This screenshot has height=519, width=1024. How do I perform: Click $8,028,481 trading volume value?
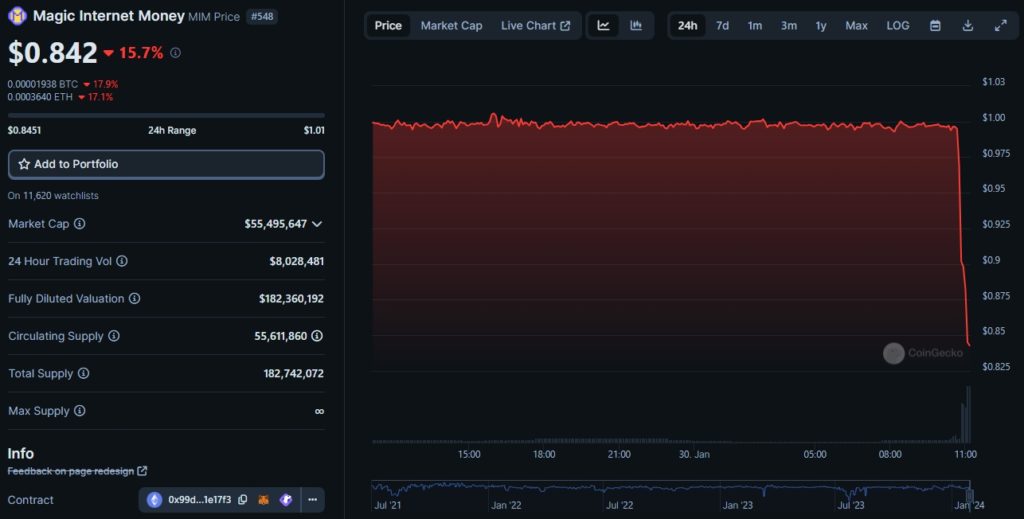(x=296, y=261)
